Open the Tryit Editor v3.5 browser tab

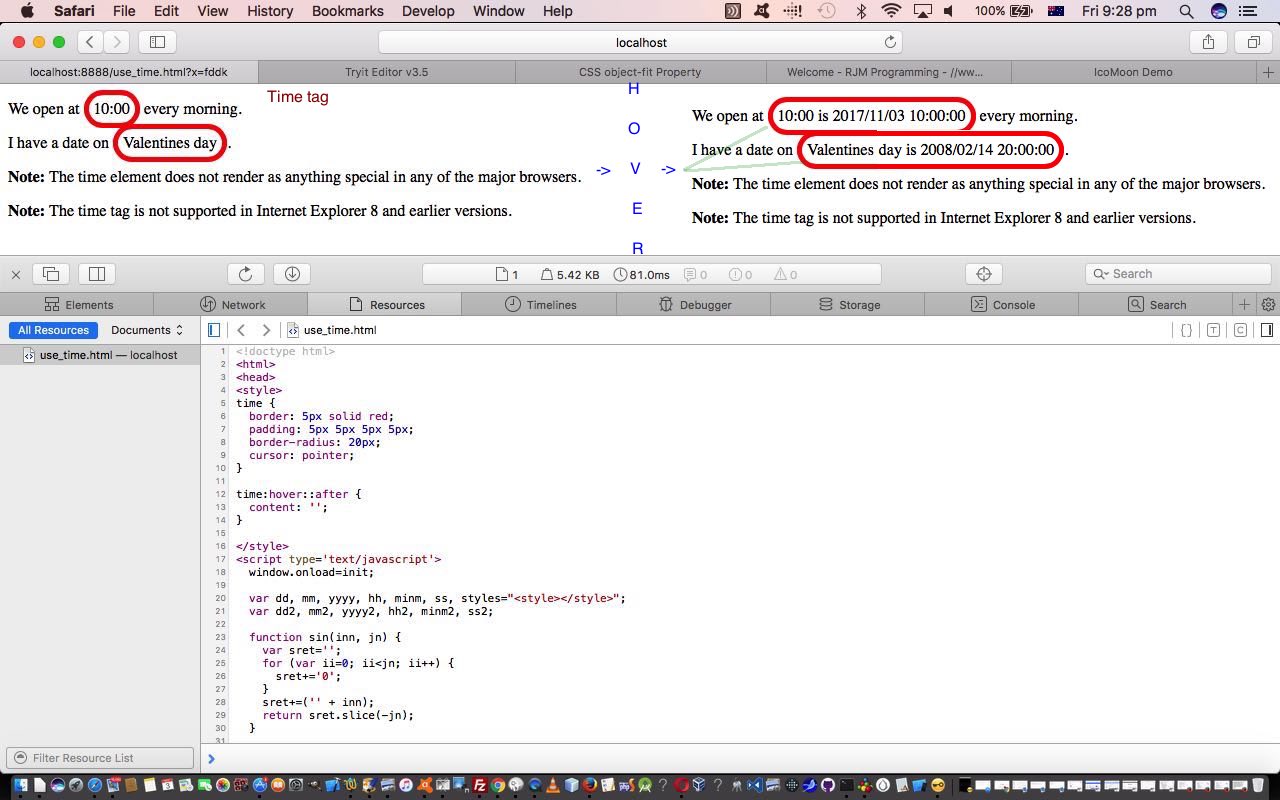tap(386, 72)
